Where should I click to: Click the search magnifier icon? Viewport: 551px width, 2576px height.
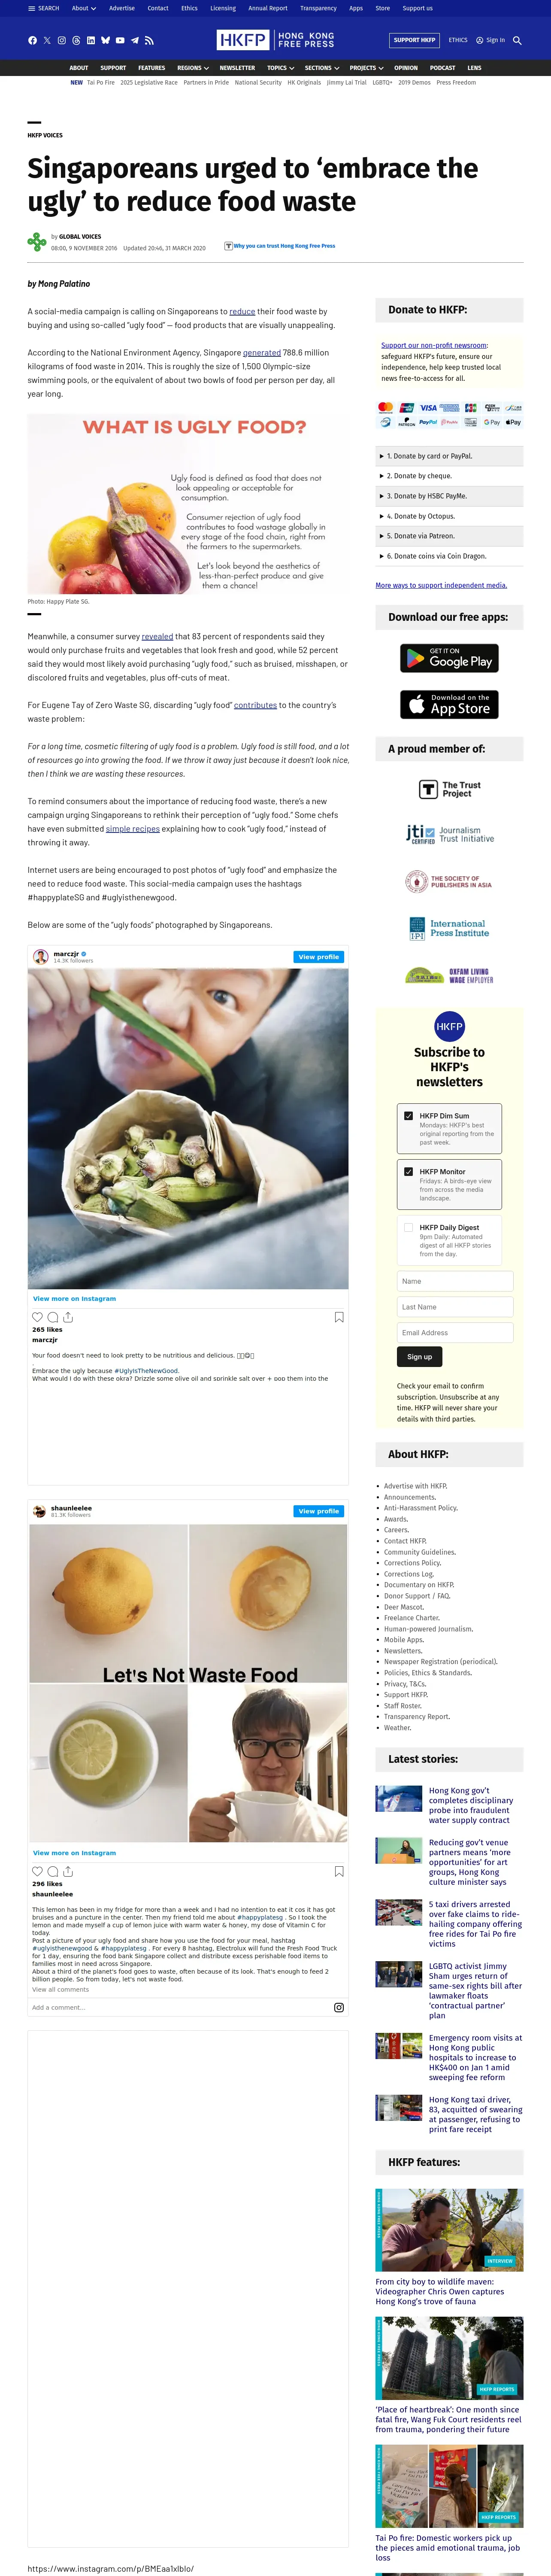click(x=517, y=41)
